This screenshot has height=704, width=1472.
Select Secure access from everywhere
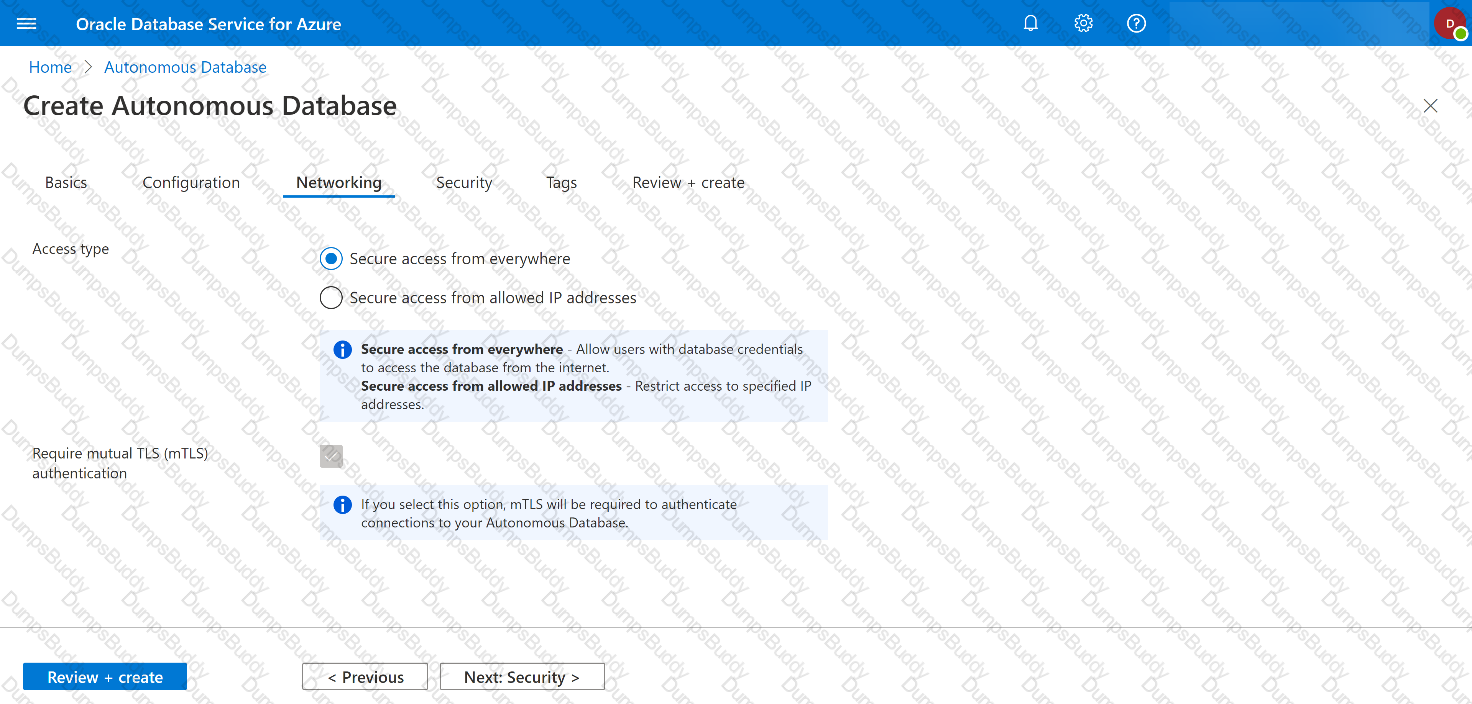(x=331, y=259)
